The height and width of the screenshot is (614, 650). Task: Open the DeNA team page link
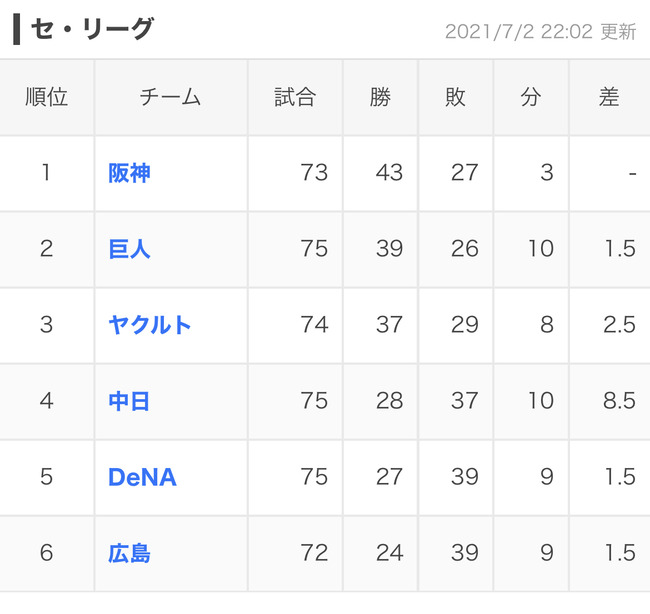[x=142, y=477]
